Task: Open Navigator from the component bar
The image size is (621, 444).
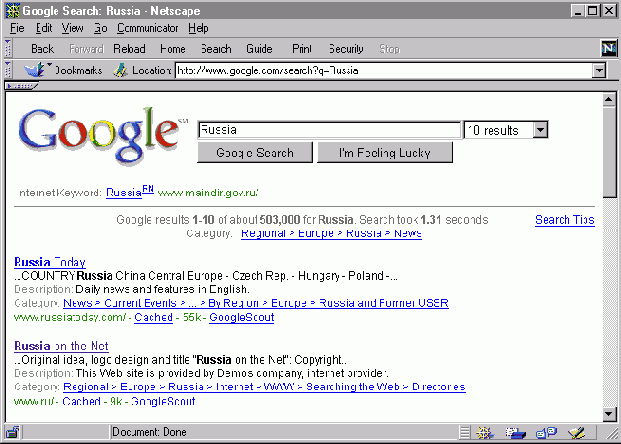Action: 485,432
